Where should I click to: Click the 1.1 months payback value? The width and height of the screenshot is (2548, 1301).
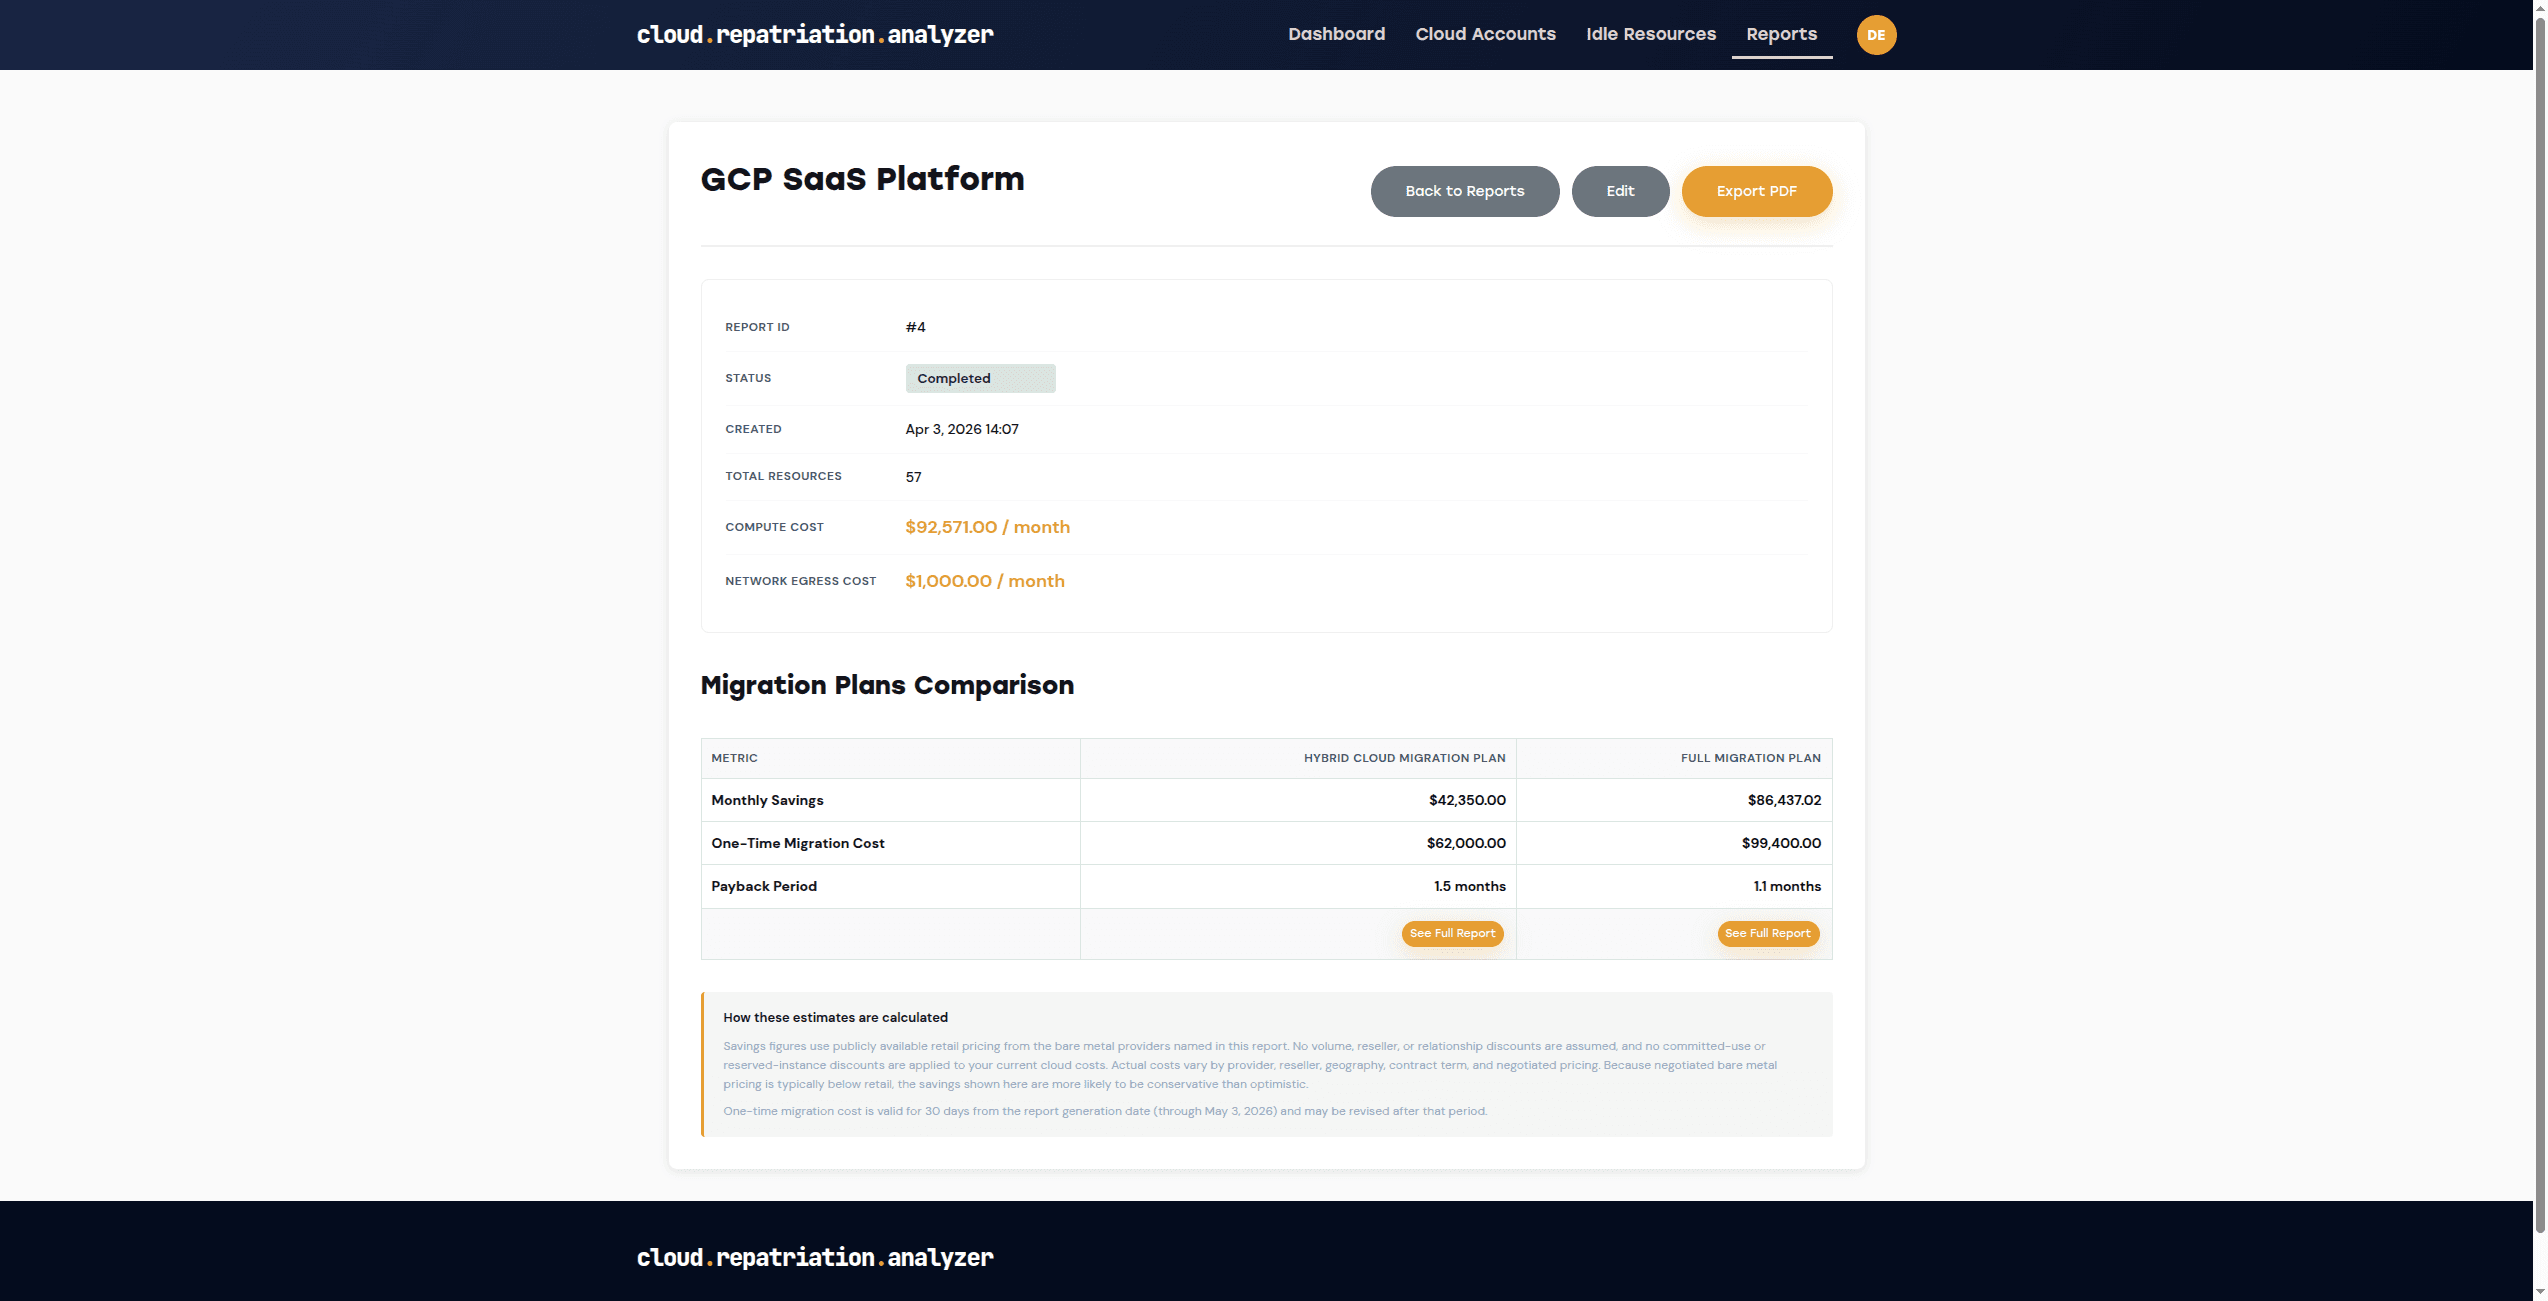[x=1787, y=886]
